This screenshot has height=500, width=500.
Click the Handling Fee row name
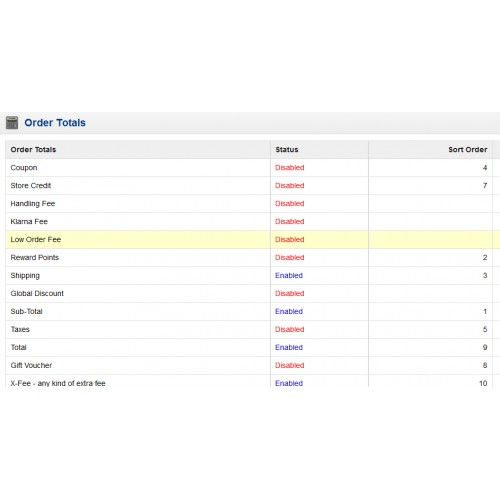[x=33, y=204]
